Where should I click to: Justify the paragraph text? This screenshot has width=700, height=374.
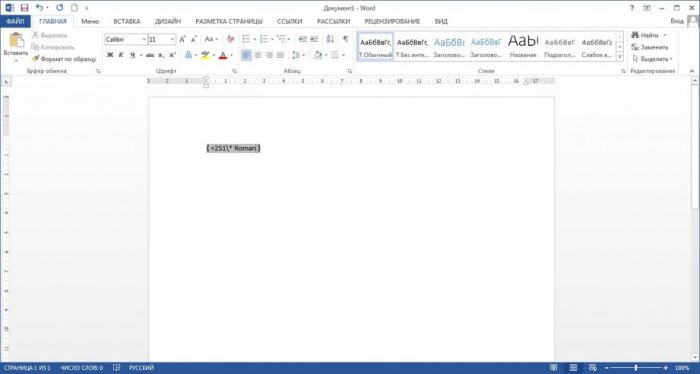click(280, 55)
